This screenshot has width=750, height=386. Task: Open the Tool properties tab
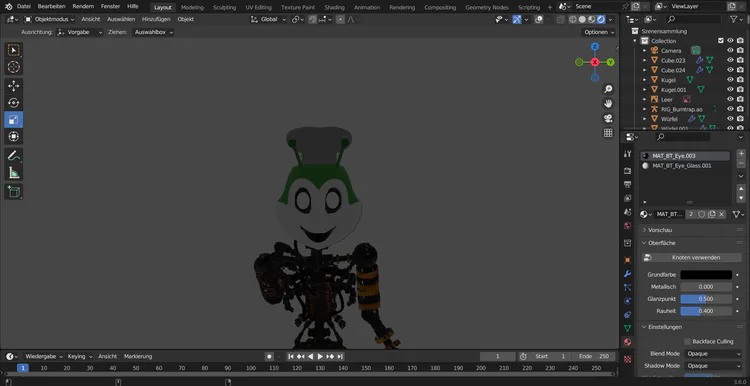[x=628, y=154]
